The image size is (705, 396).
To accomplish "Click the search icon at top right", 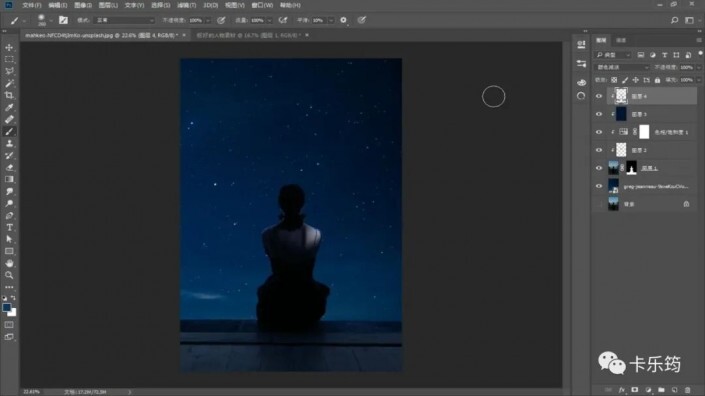I will click(674, 20).
